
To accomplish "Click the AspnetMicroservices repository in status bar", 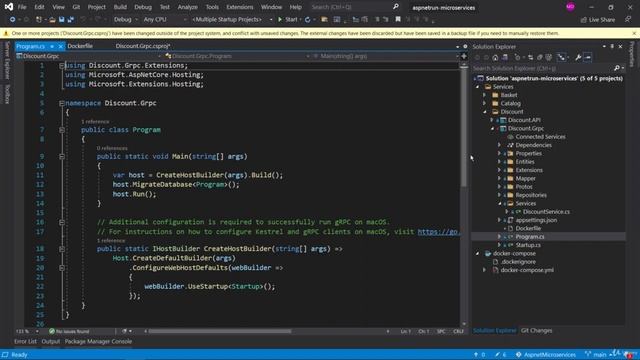I will pyautogui.click(x=545, y=355).
